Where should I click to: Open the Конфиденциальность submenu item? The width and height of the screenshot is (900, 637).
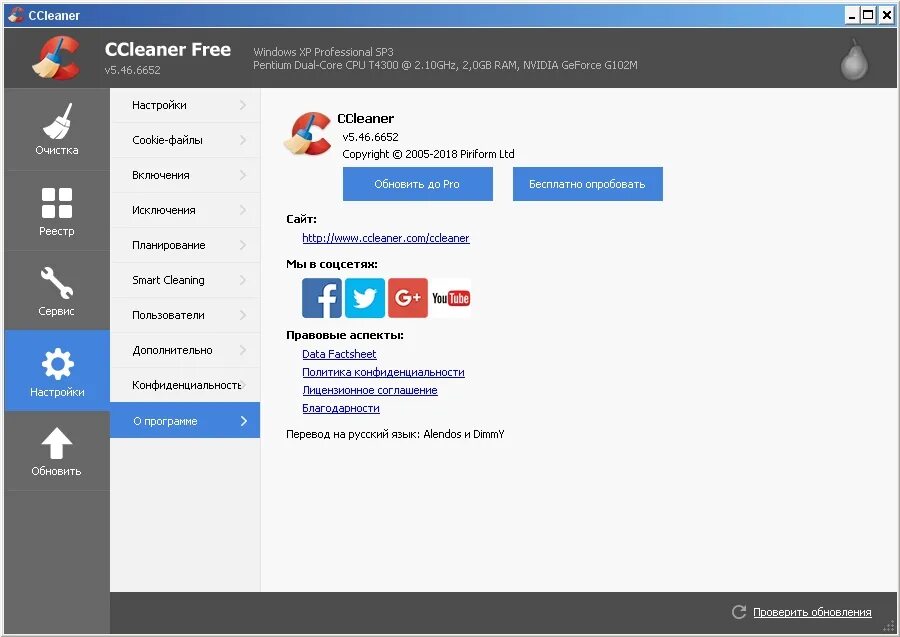(185, 385)
